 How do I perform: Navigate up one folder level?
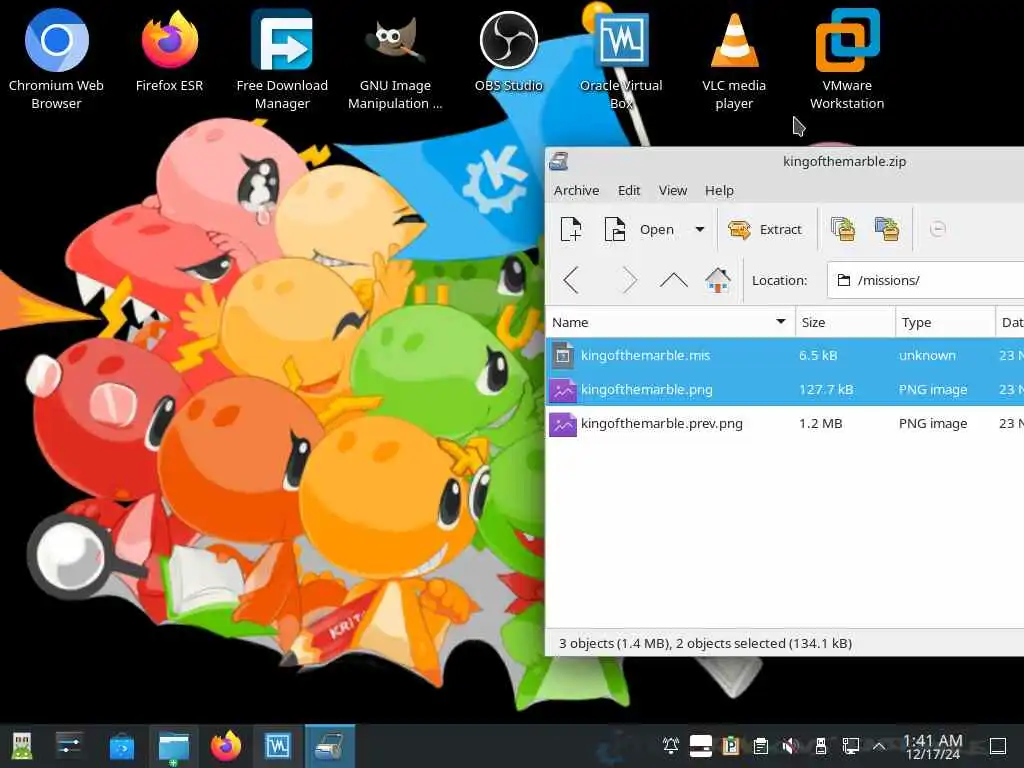pos(673,280)
